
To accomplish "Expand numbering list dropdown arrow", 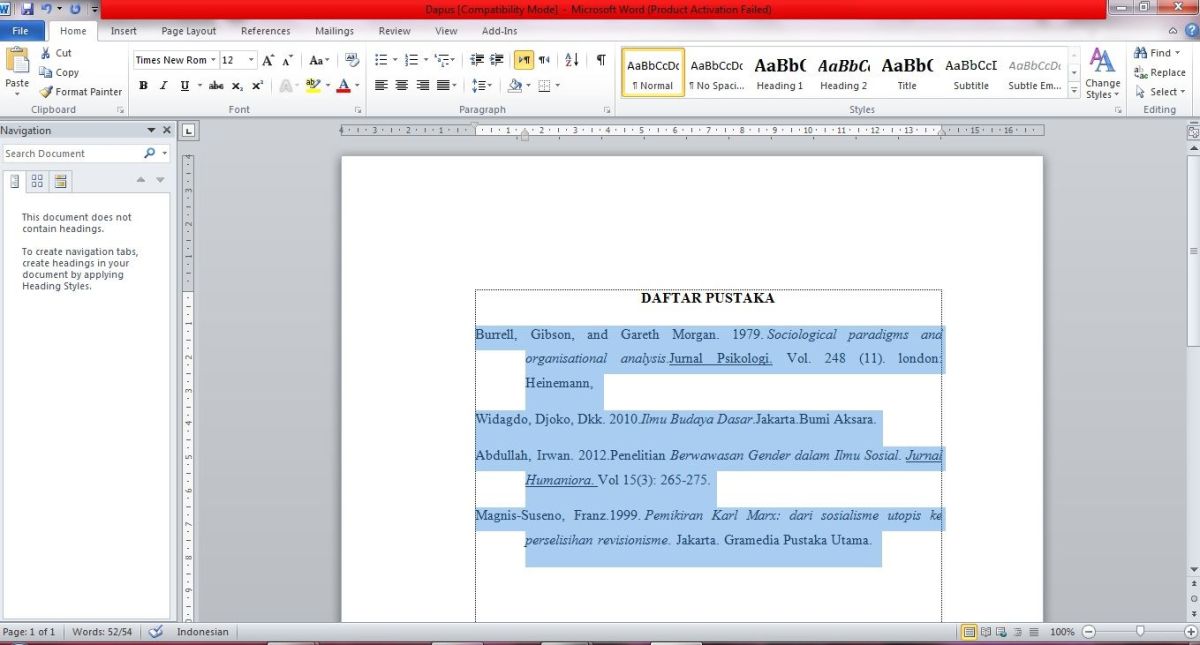I will [426, 60].
